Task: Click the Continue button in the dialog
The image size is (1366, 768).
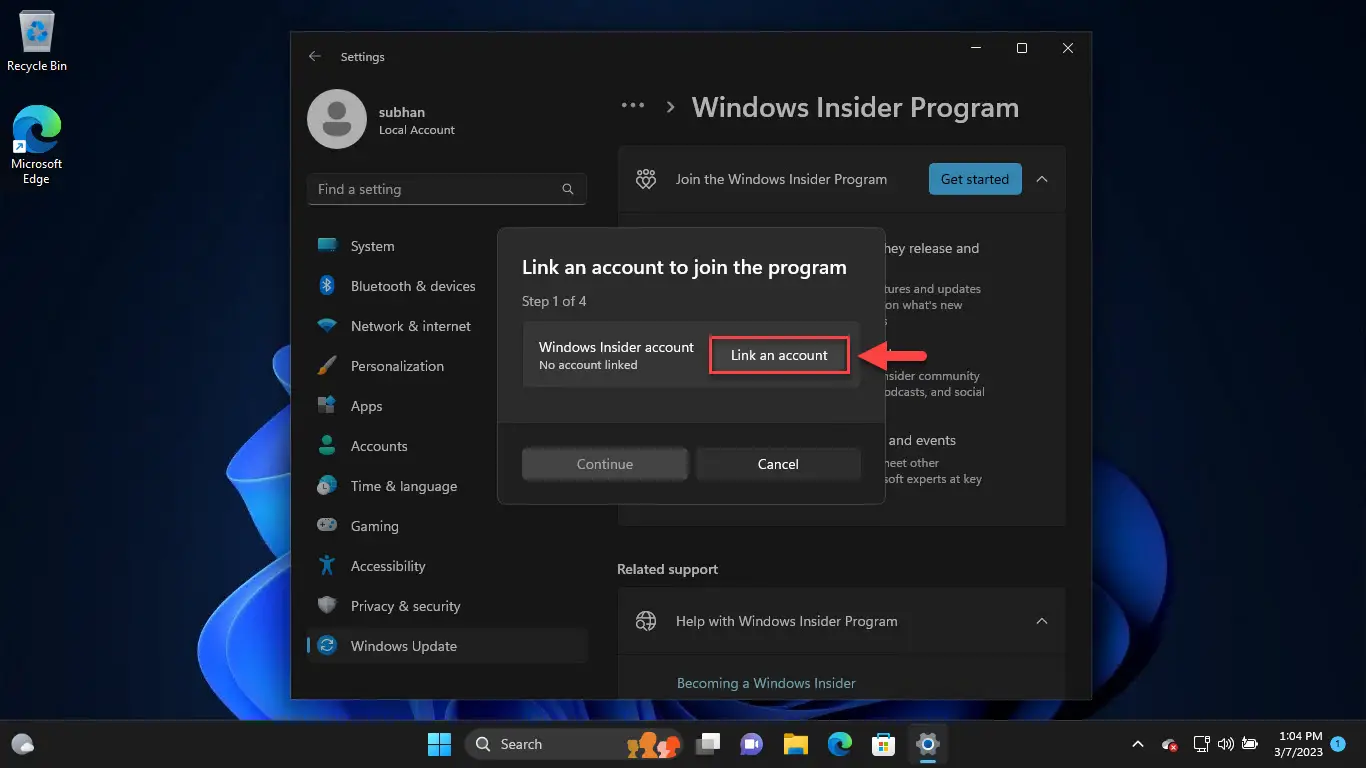Action: [x=605, y=464]
